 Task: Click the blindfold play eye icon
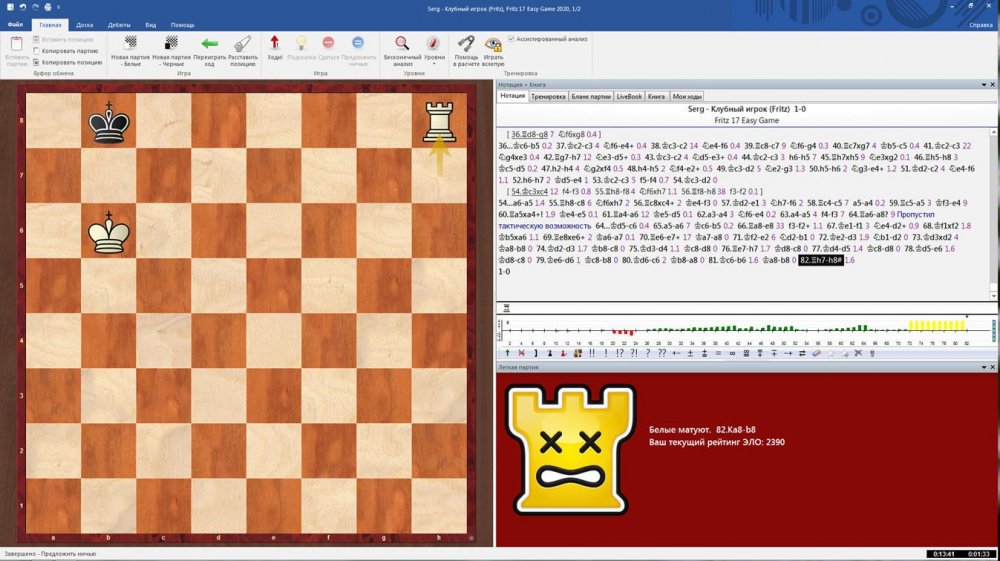tap(493, 49)
